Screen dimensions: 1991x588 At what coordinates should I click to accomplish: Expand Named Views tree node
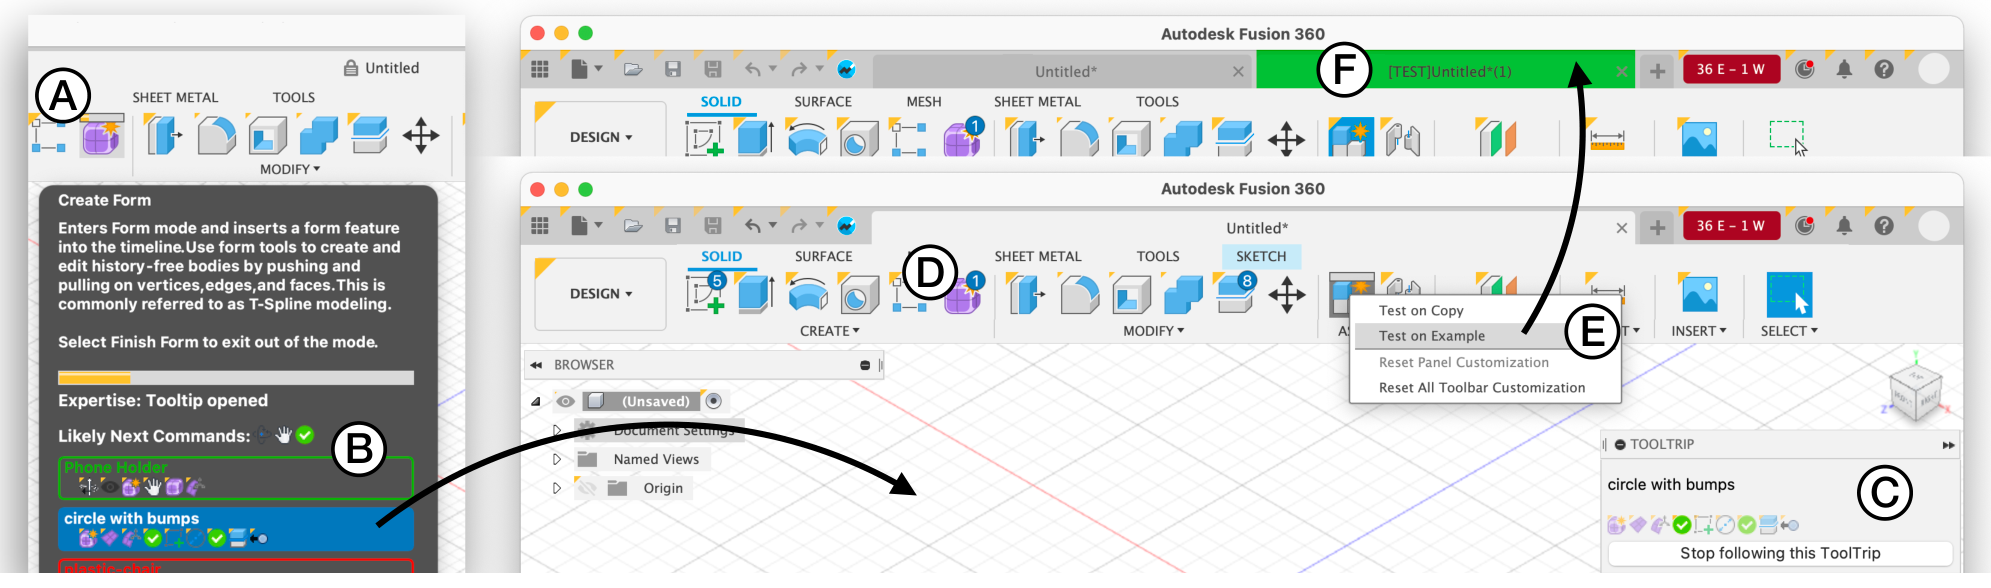[557, 460]
